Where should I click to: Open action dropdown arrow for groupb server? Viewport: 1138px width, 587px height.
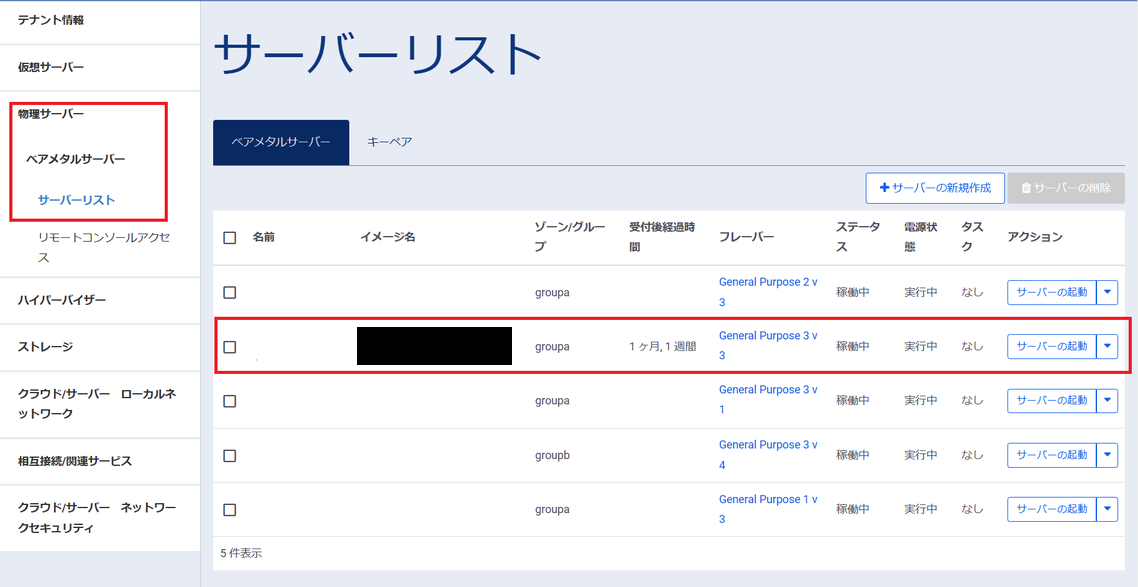coord(1107,455)
